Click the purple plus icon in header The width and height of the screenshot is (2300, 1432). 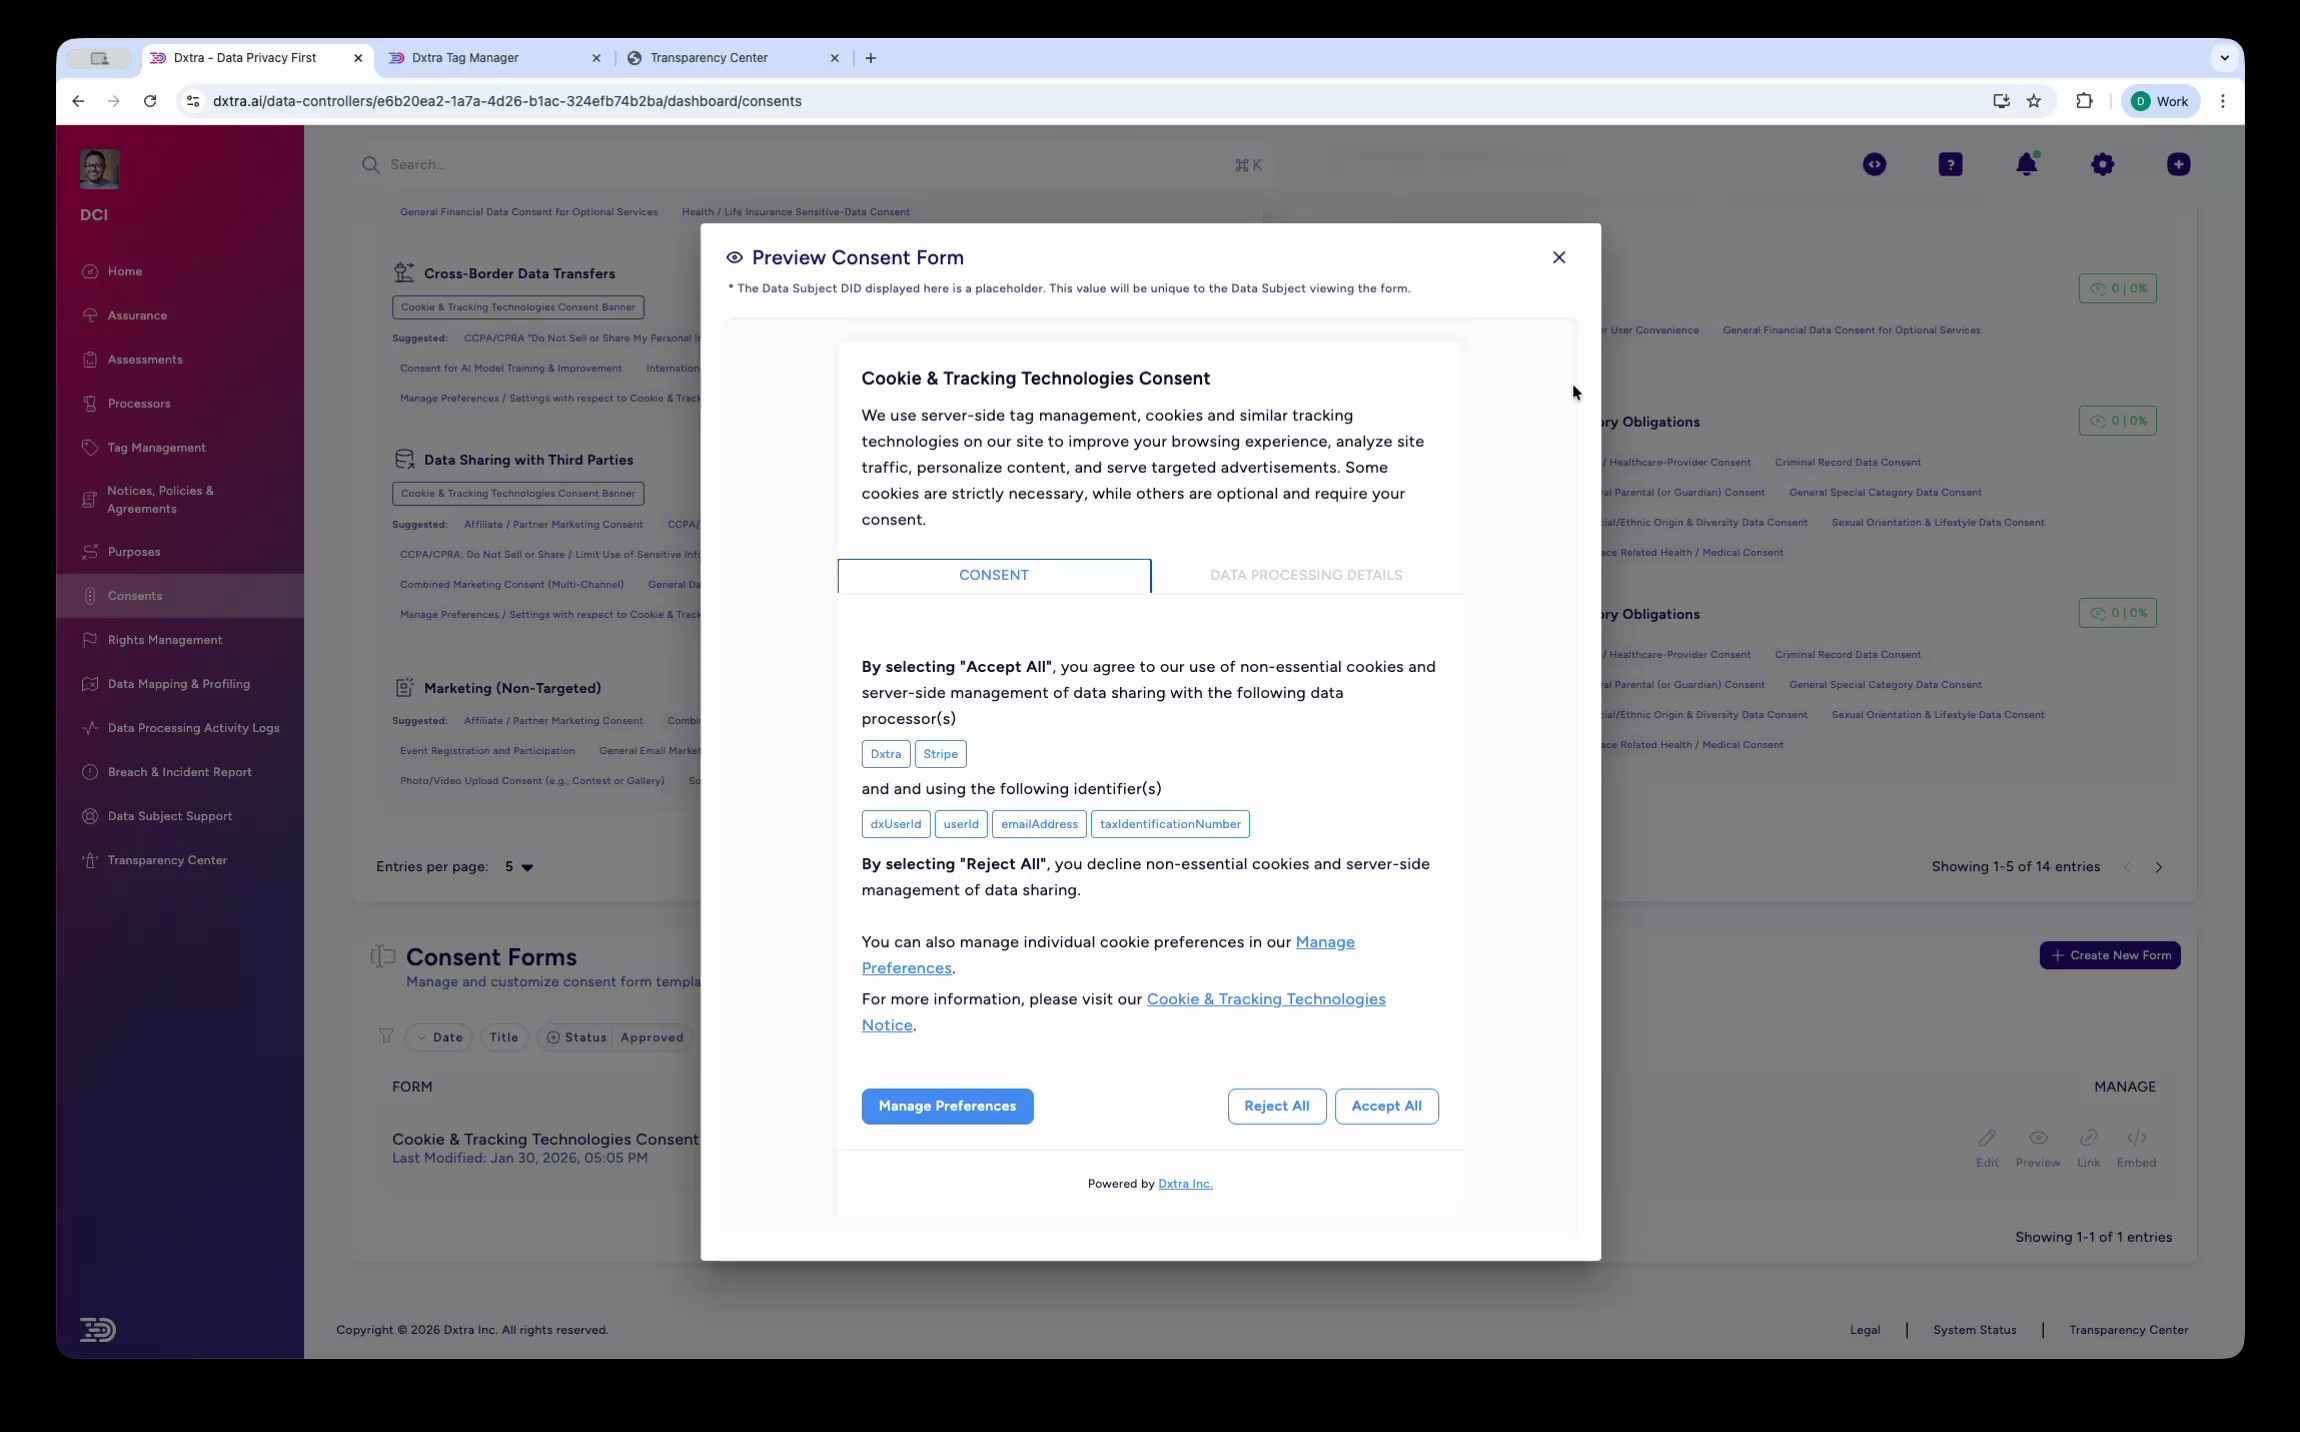2178,164
